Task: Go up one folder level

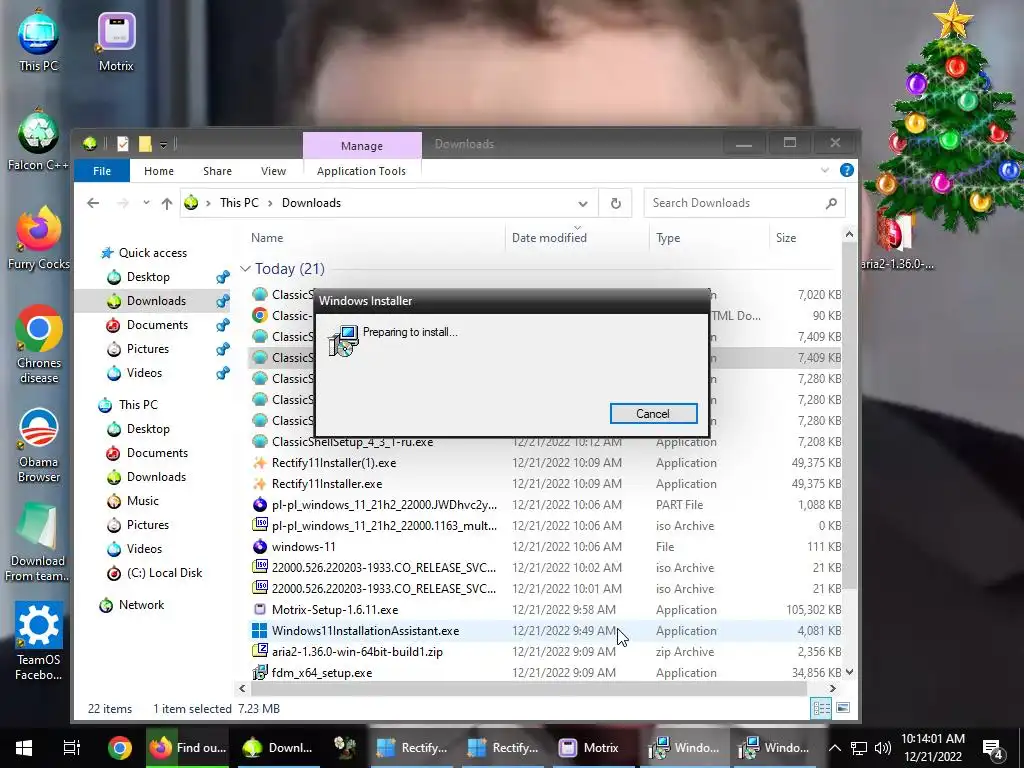Action: 167,203
